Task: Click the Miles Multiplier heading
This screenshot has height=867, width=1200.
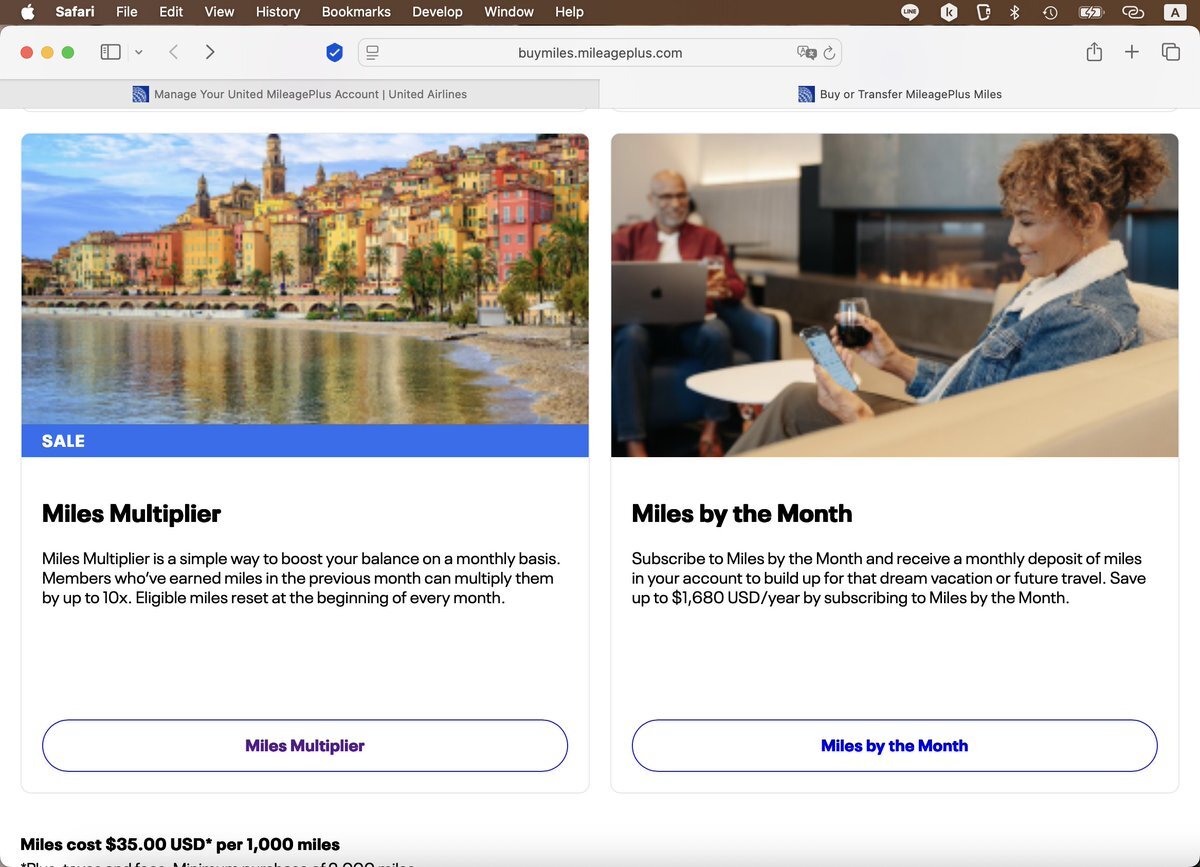Action: pos(131,514)
